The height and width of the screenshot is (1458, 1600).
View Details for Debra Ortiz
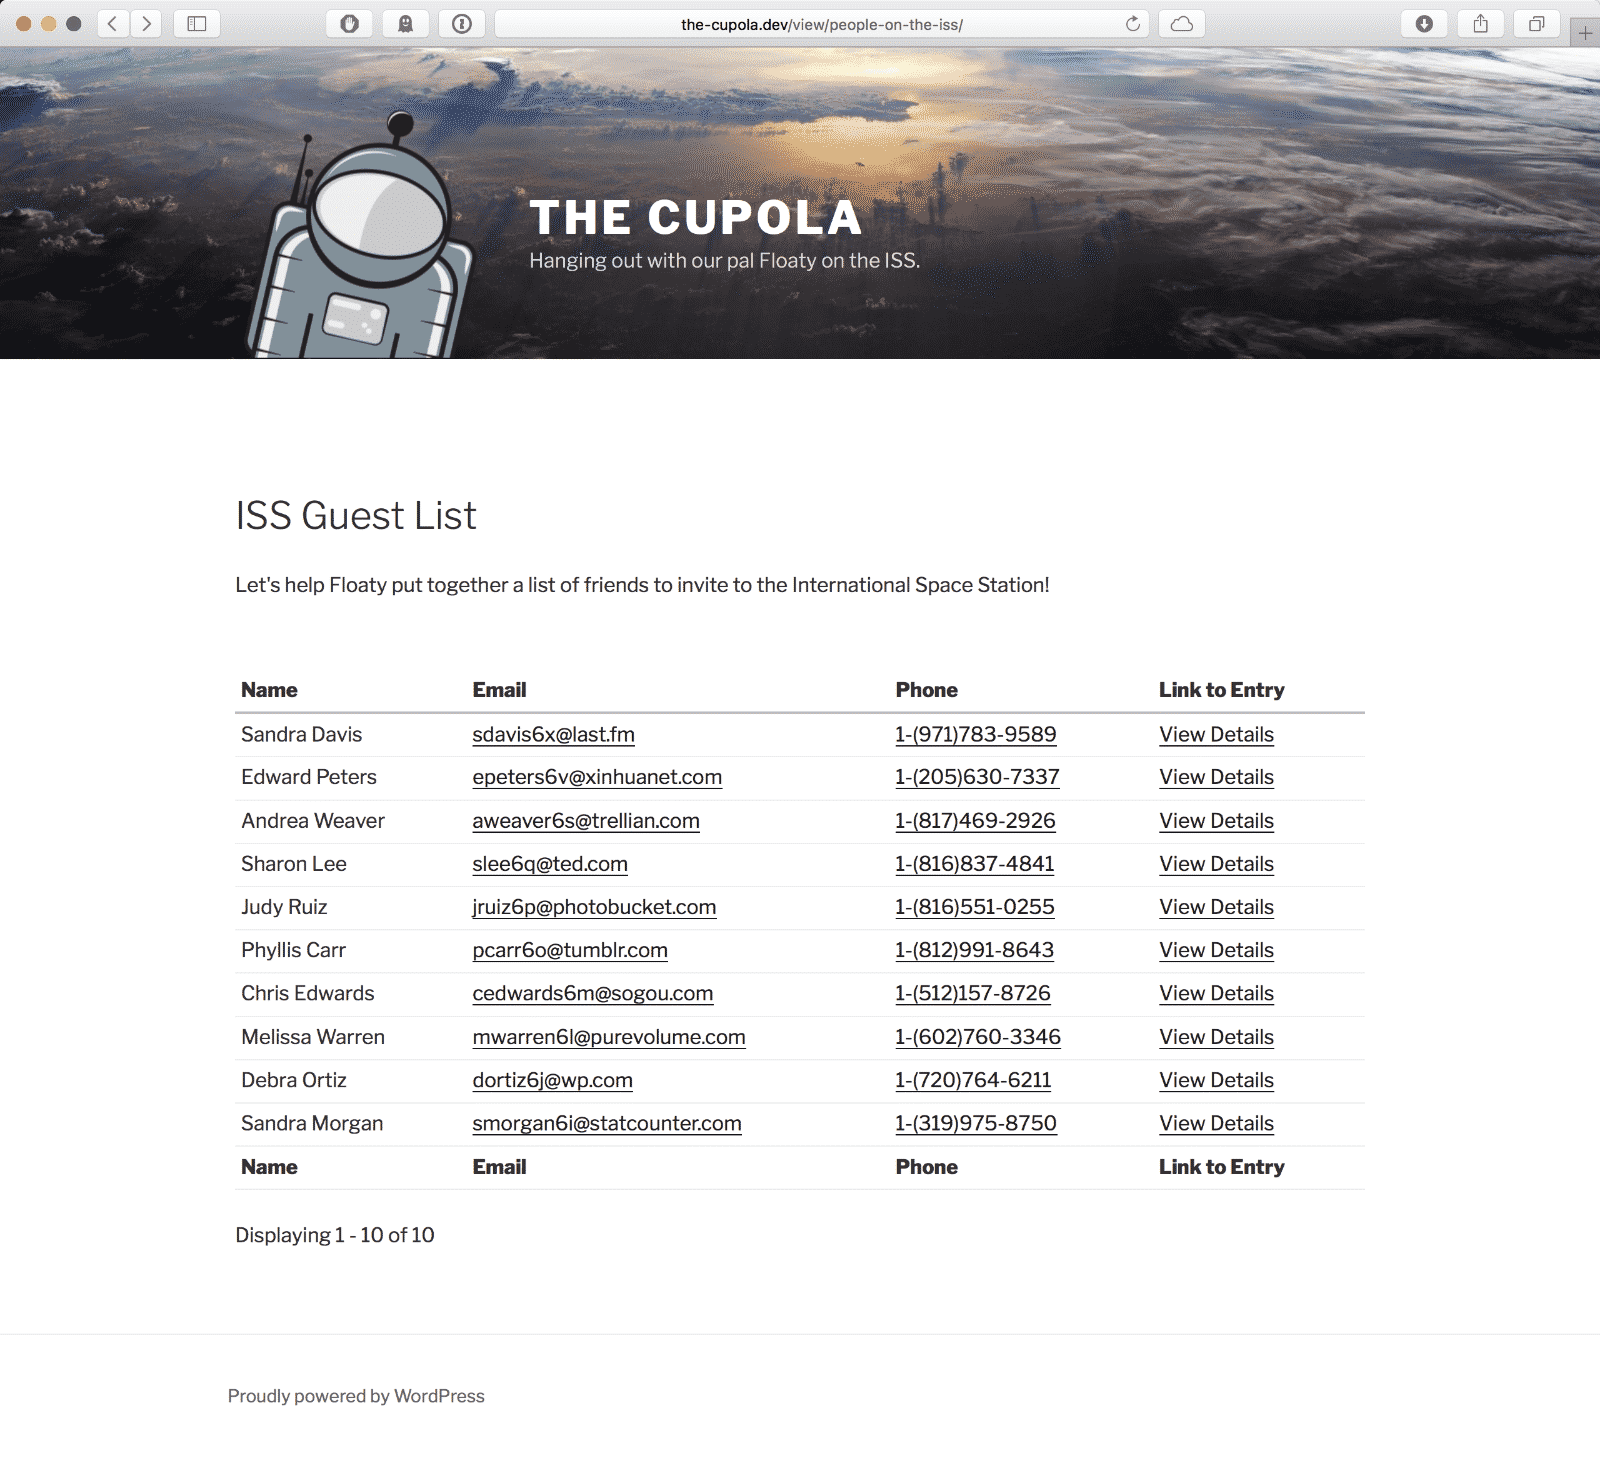[x=1216, y=1080]
